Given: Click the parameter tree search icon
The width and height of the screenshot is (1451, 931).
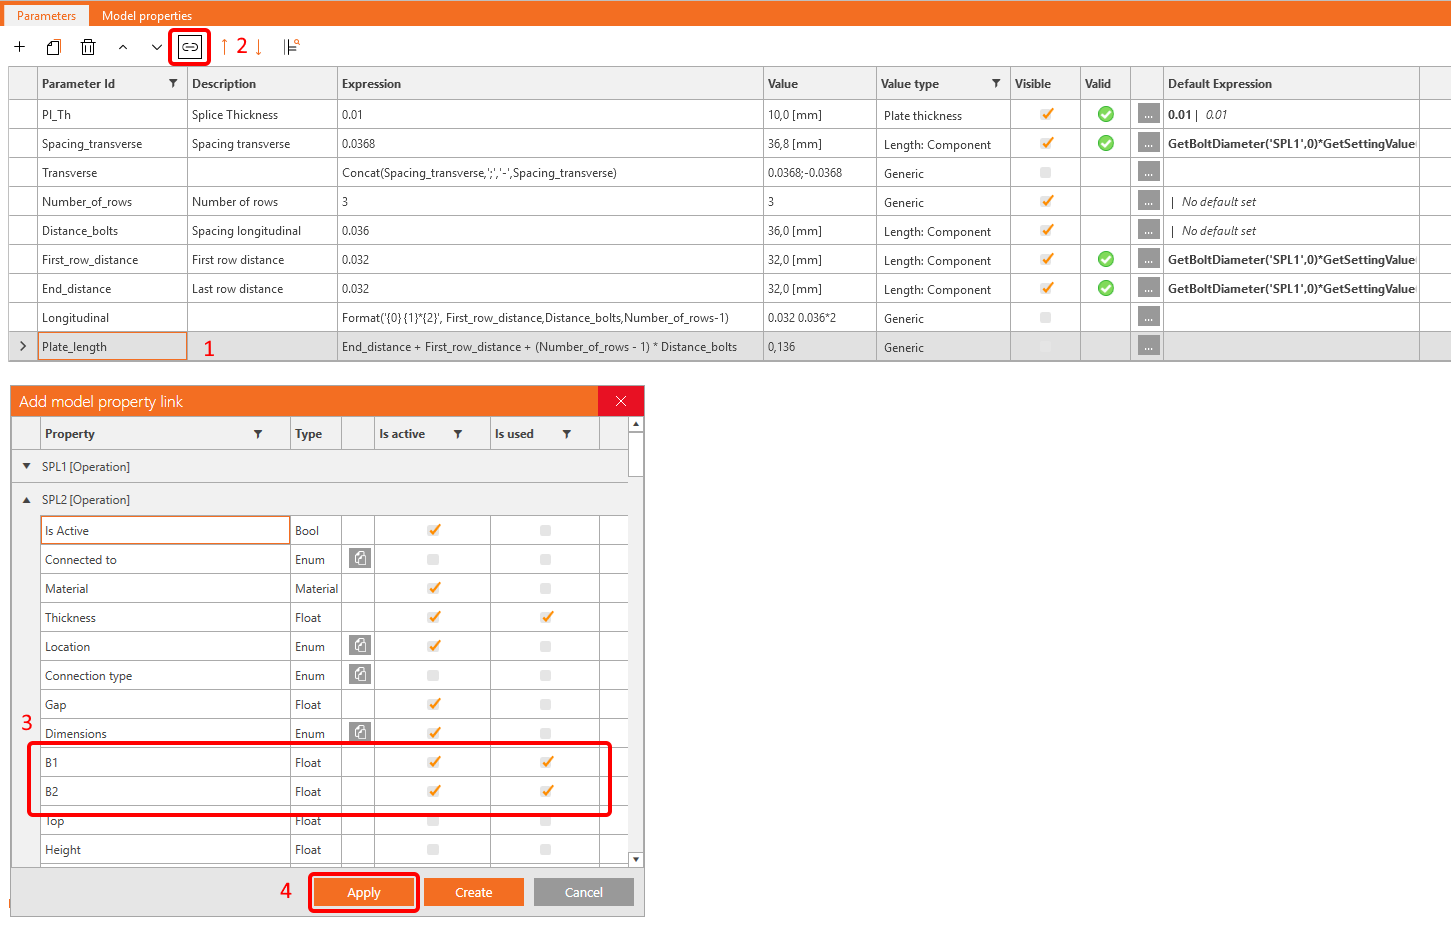Looking at the screenshot, I should (291, 47).
